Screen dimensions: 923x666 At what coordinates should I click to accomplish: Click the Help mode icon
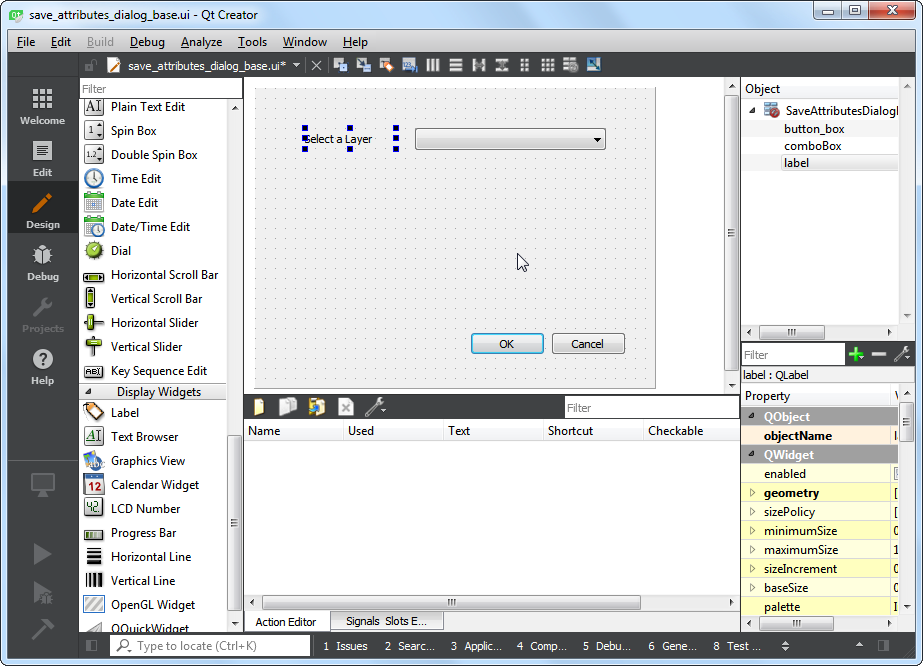(x=42, y=367)
